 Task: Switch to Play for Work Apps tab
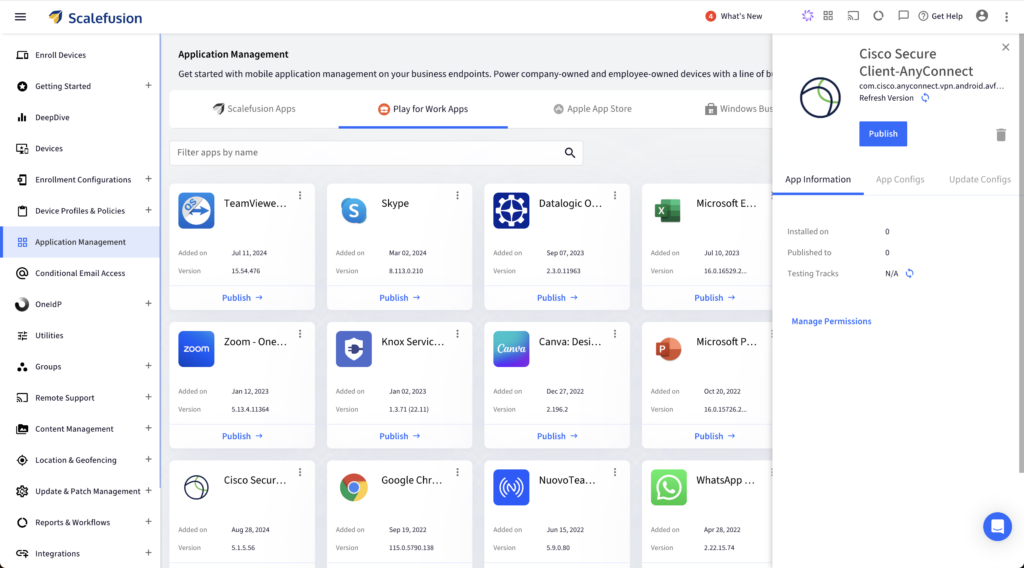(x=423, y=109)
